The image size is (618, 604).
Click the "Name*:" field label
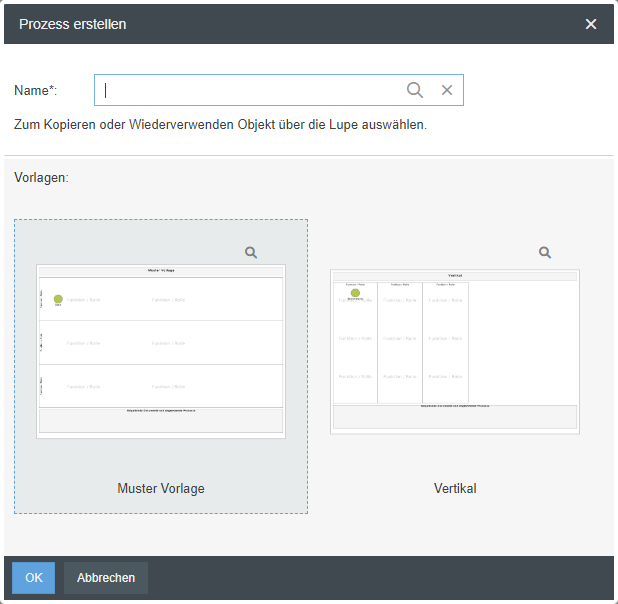pyautogui.click(x=36, y=90)
